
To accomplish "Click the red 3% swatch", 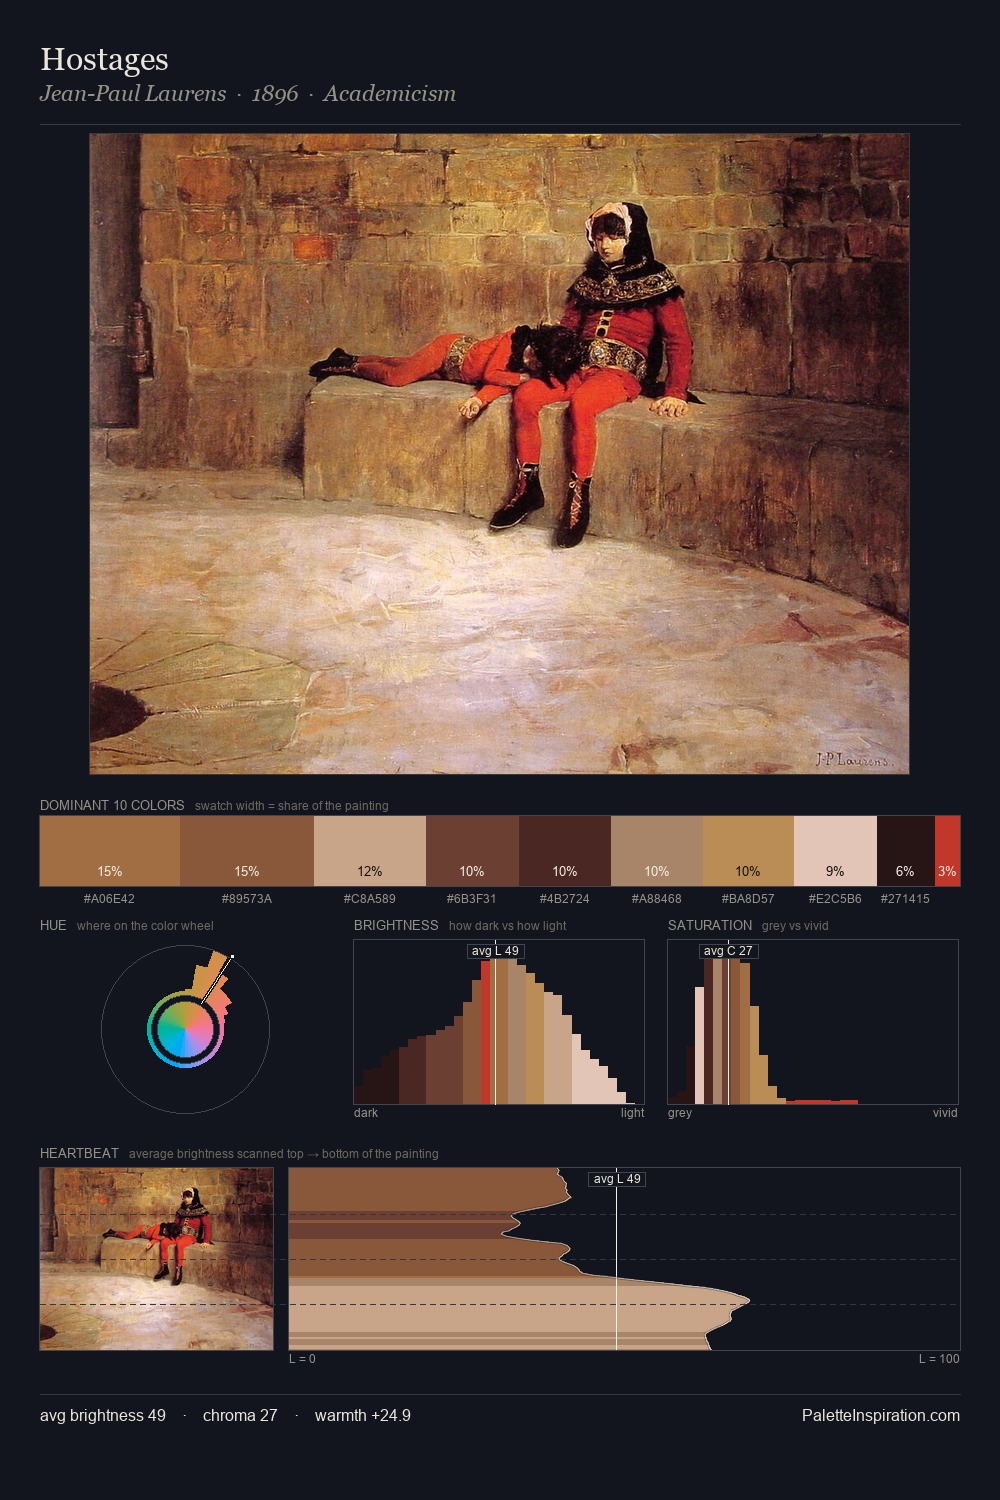I will point(947,851).
